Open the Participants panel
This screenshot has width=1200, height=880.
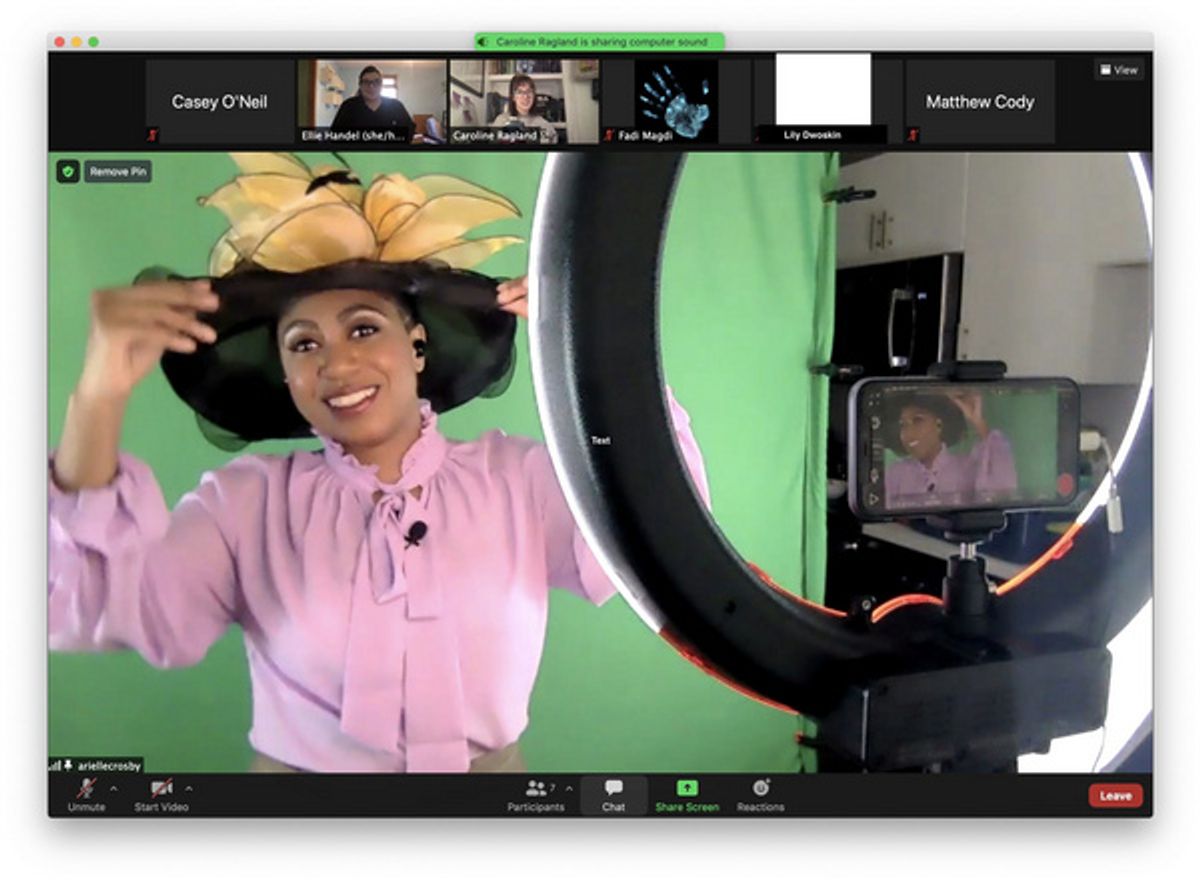(x=535, y=790)
